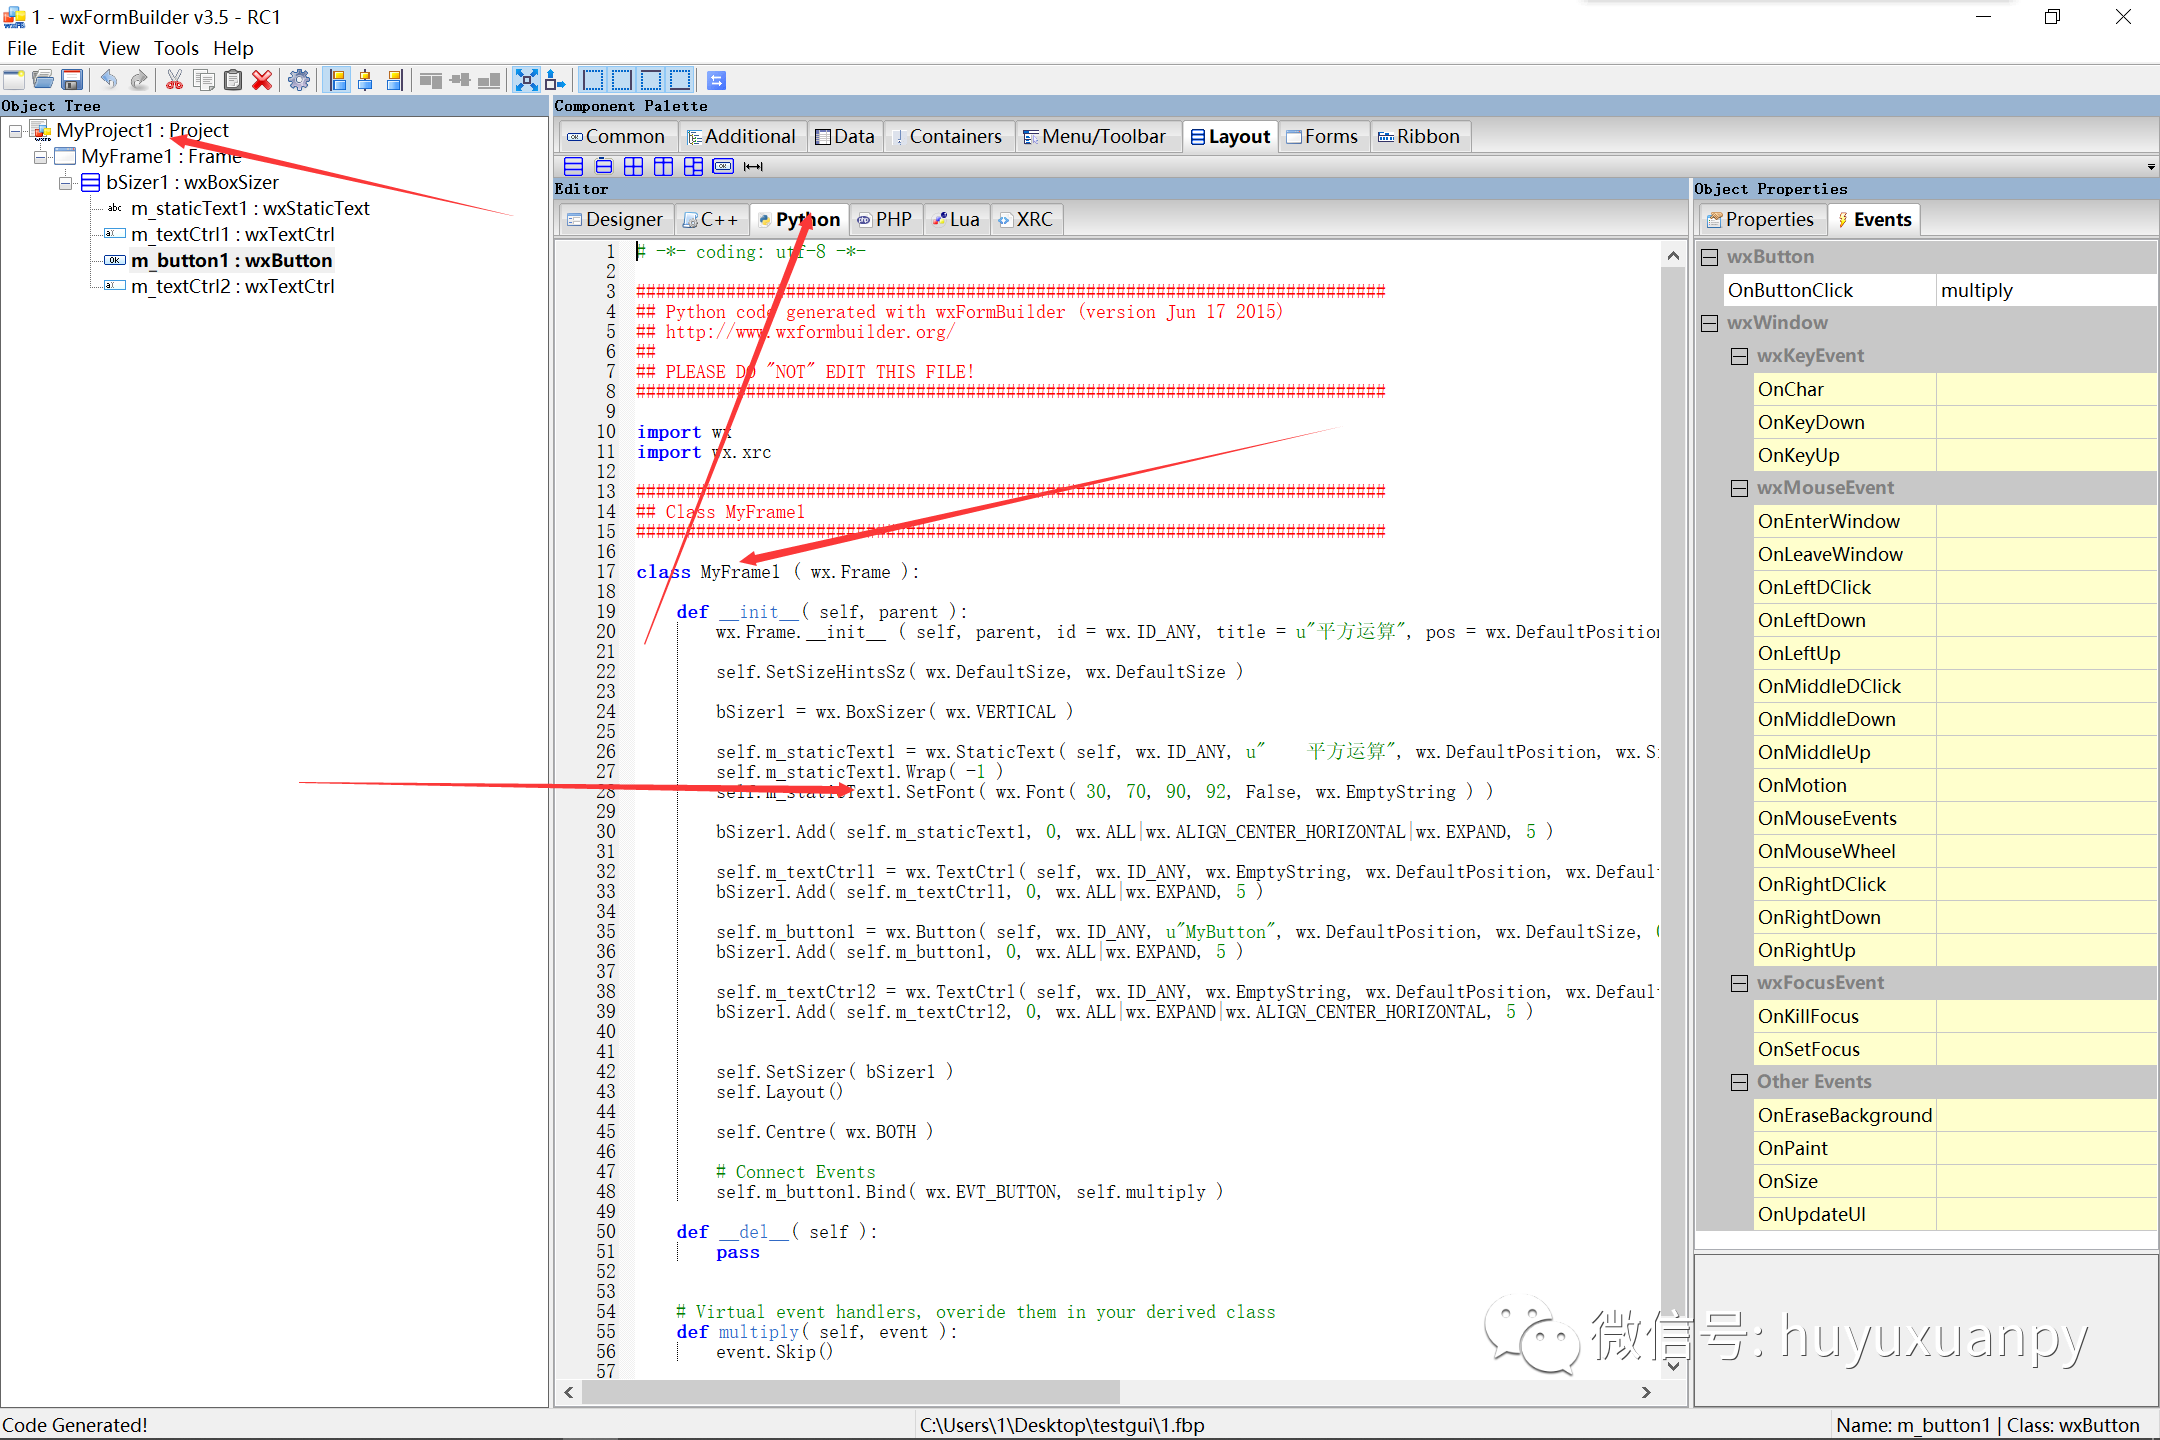The height and width of the screenshot is (1440, 2160).
Task: Open the Tools menu
Action: 176,48
